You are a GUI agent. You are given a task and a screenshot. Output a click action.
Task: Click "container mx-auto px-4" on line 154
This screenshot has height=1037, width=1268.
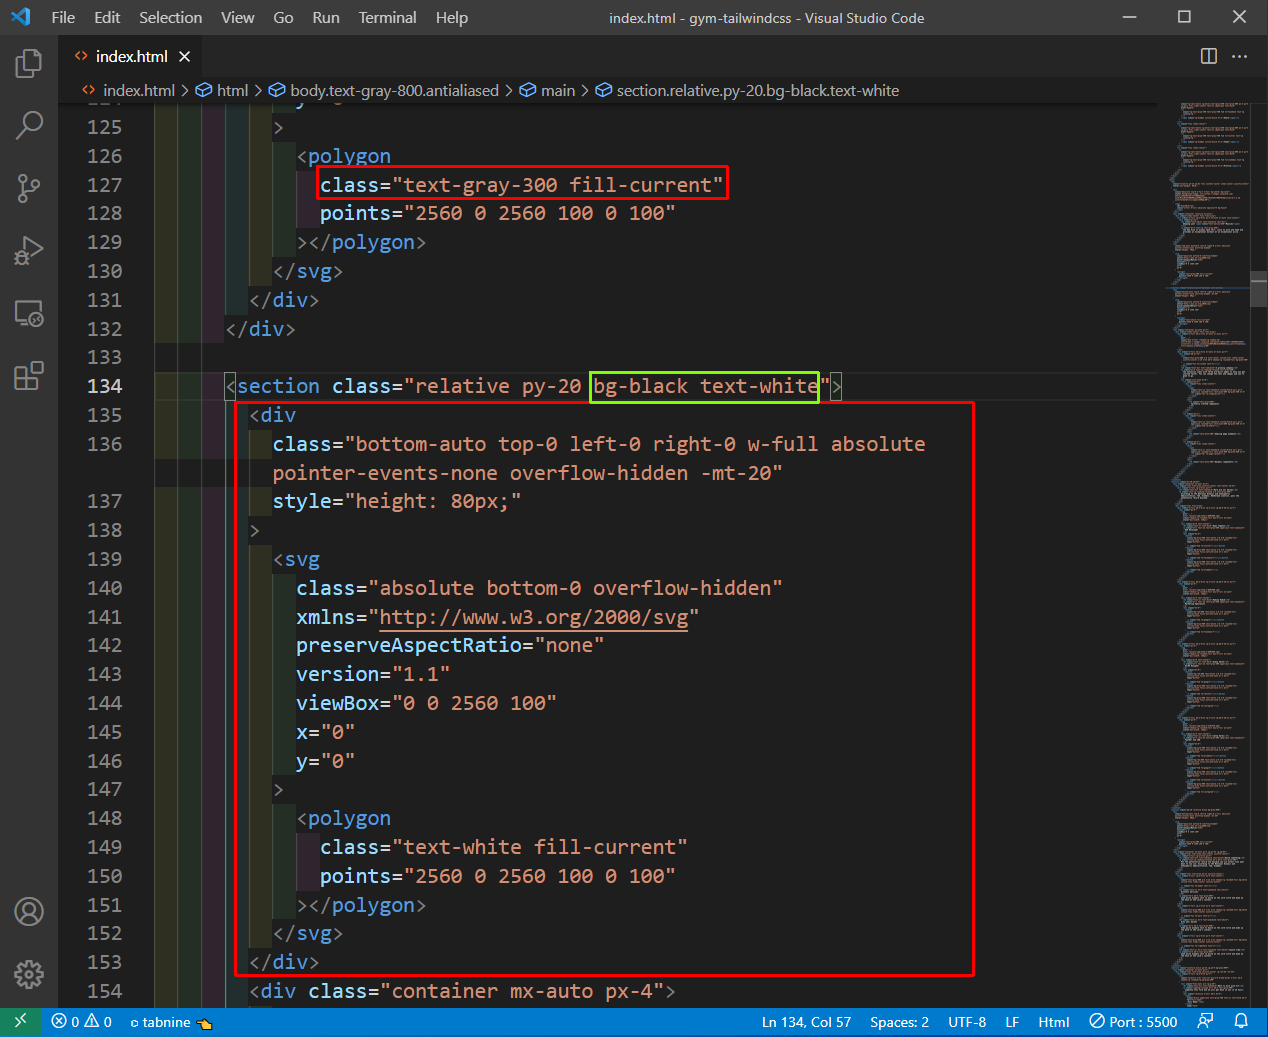point(522,991)
